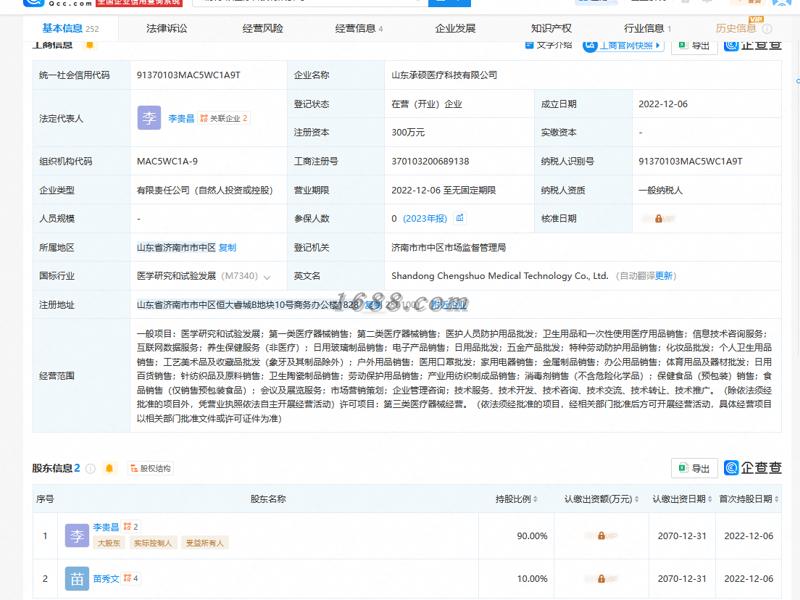Open 工商官网快照 button

(x=623, y=45)
